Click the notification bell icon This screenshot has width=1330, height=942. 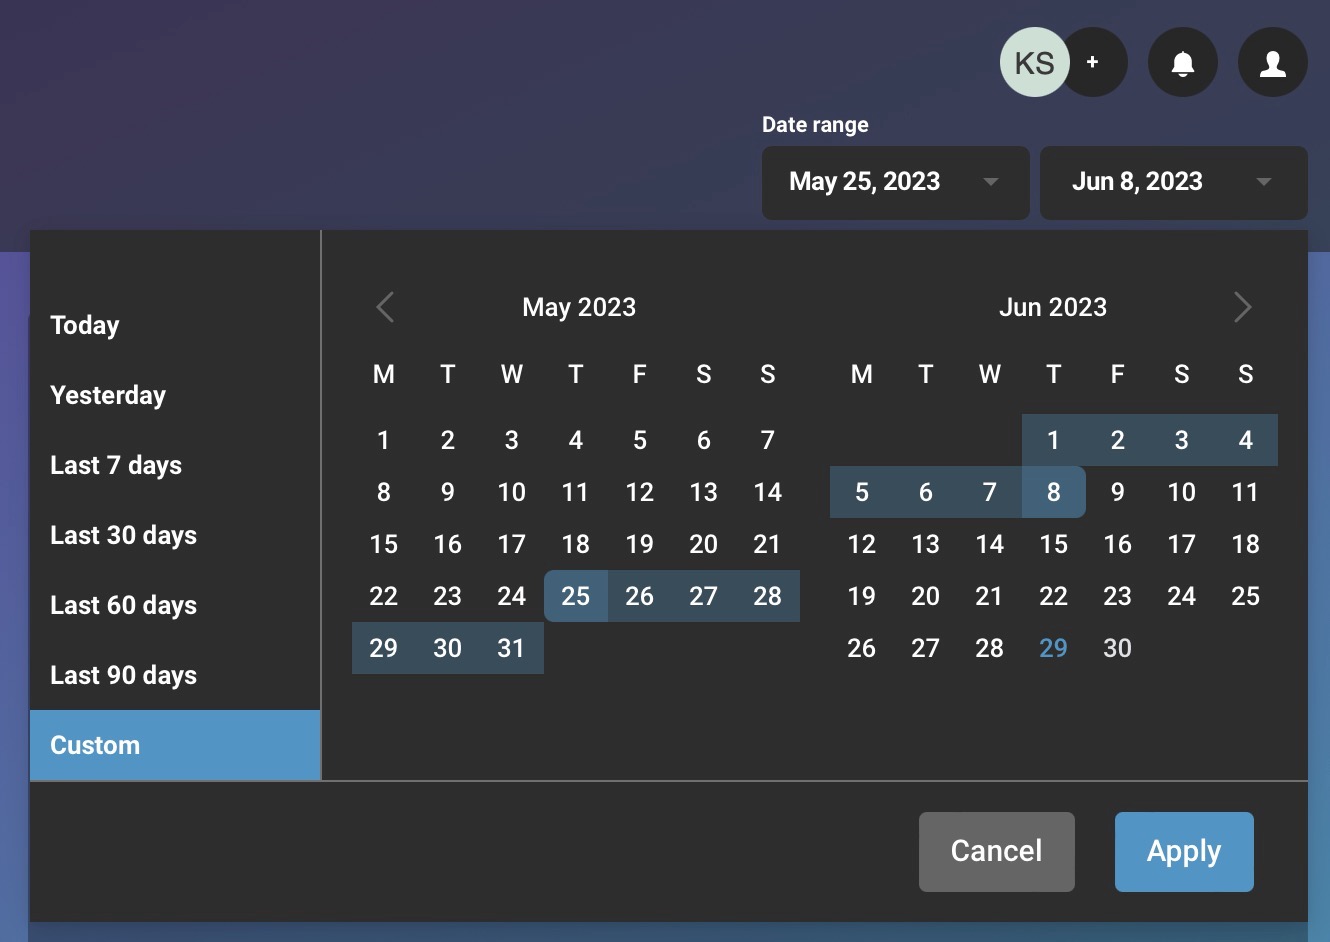(x=1182, y=63)
